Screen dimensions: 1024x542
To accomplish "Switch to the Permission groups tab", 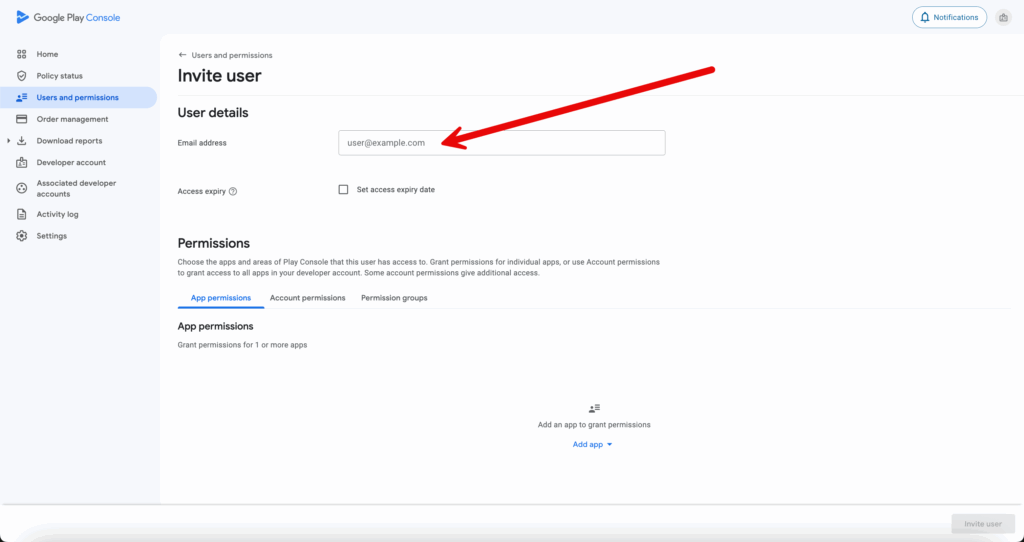I will click(x=394, y=298).
